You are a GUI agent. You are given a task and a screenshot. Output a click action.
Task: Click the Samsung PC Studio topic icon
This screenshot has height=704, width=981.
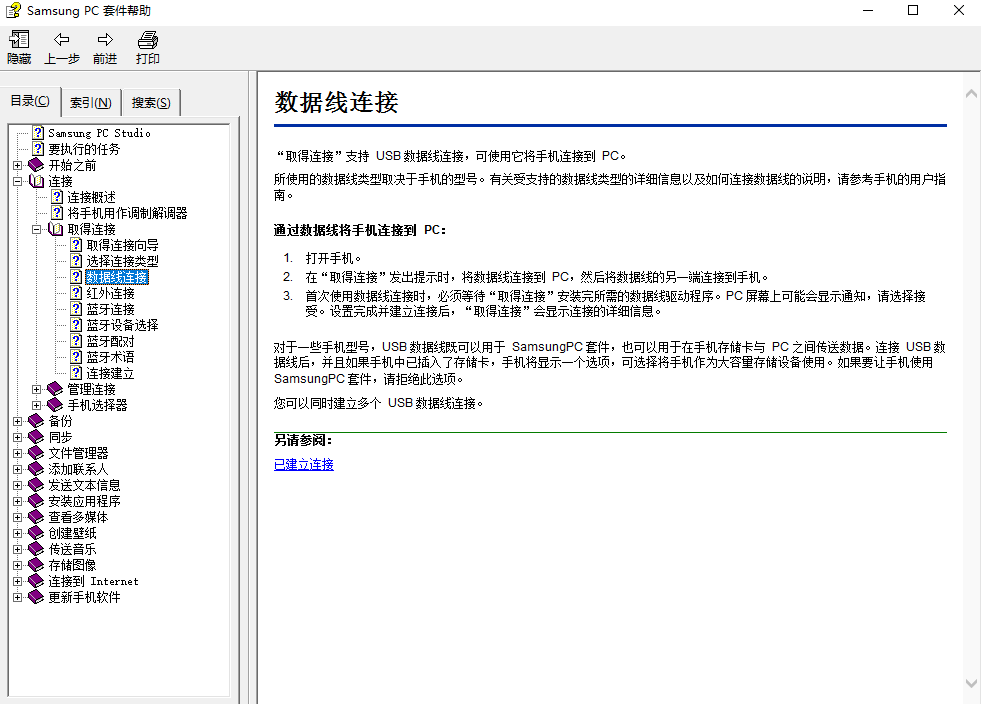click(x=38, y=133)
